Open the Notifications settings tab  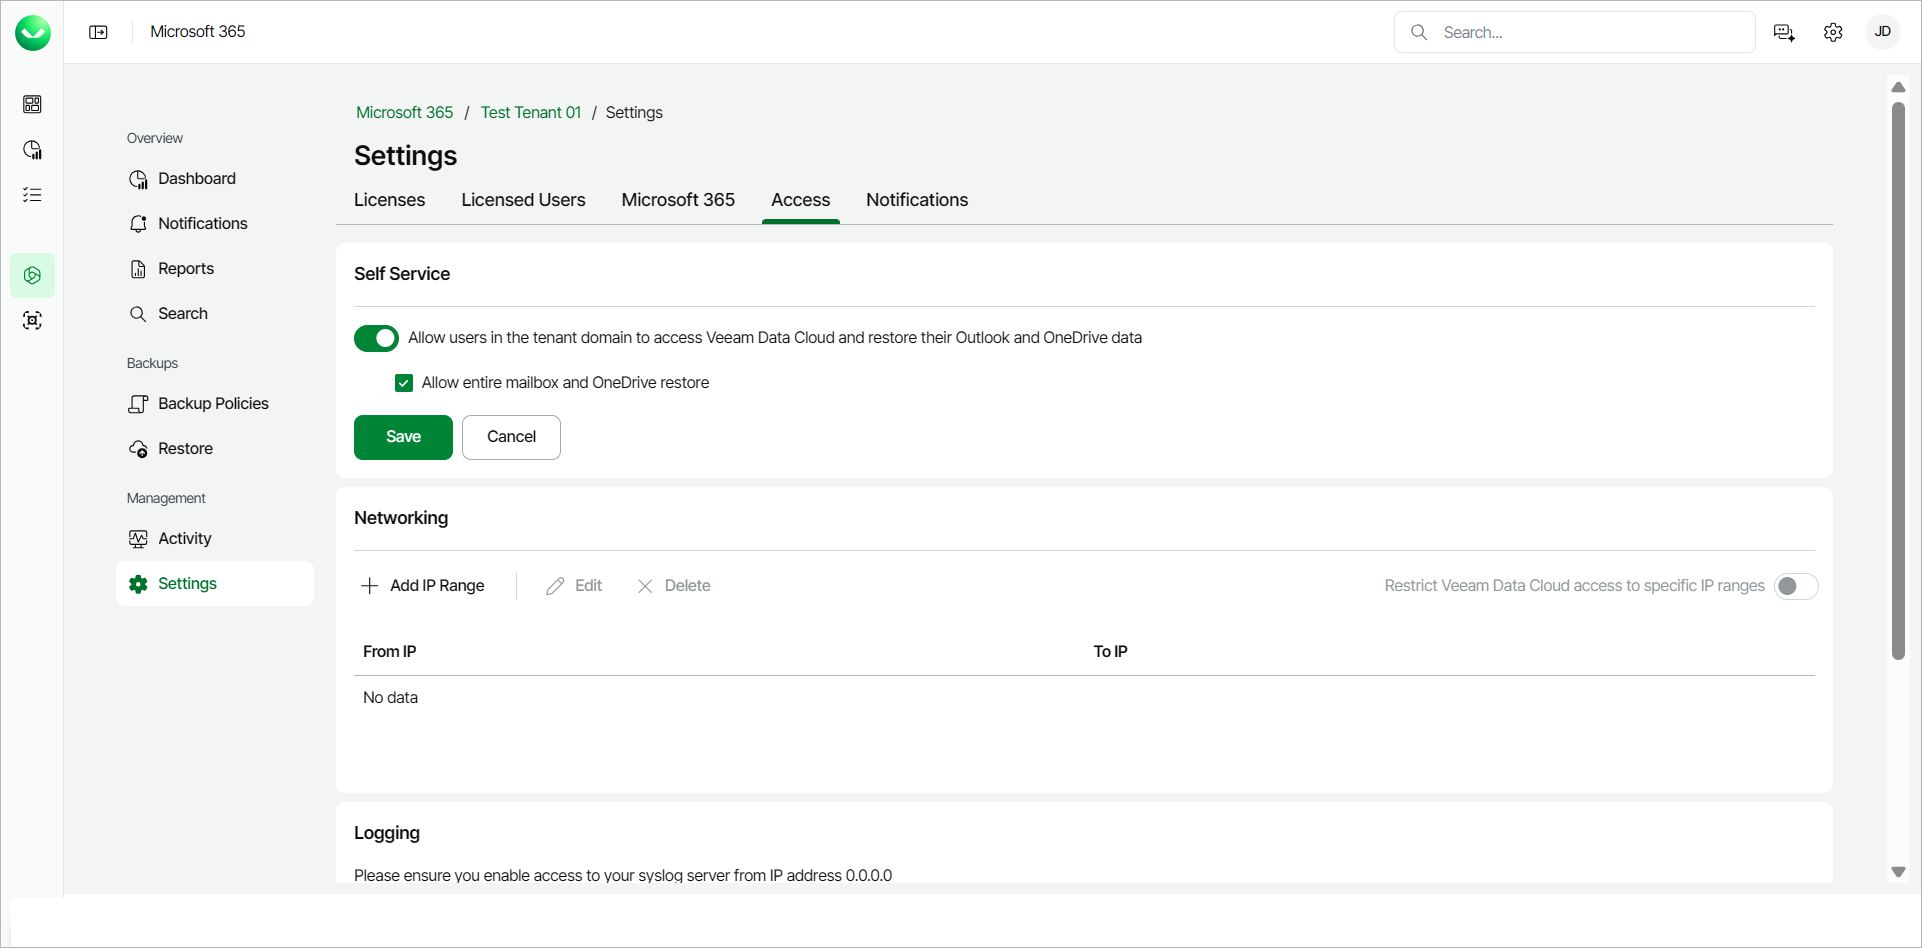coord(916,200)
